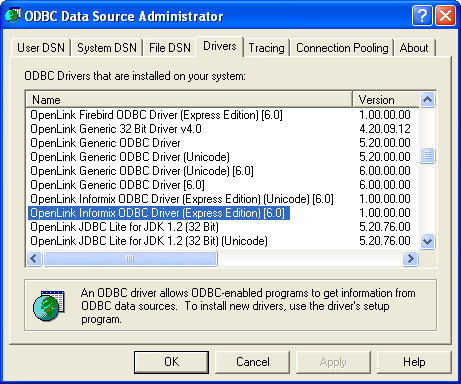461x384 pixels.
Task: Click the Cancel button
Action: point(253,362)
